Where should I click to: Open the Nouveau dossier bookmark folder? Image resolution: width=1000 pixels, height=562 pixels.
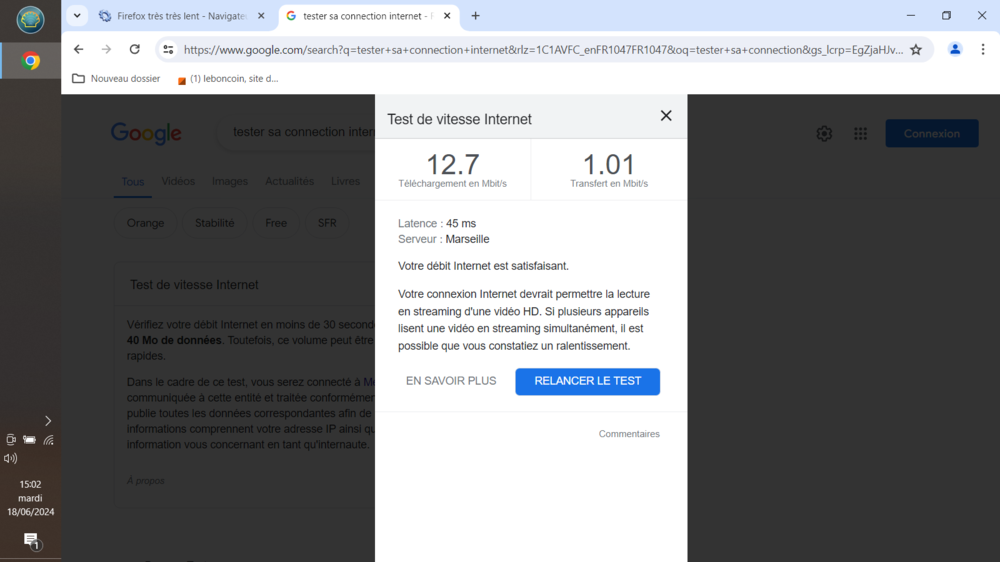point(116,78)
